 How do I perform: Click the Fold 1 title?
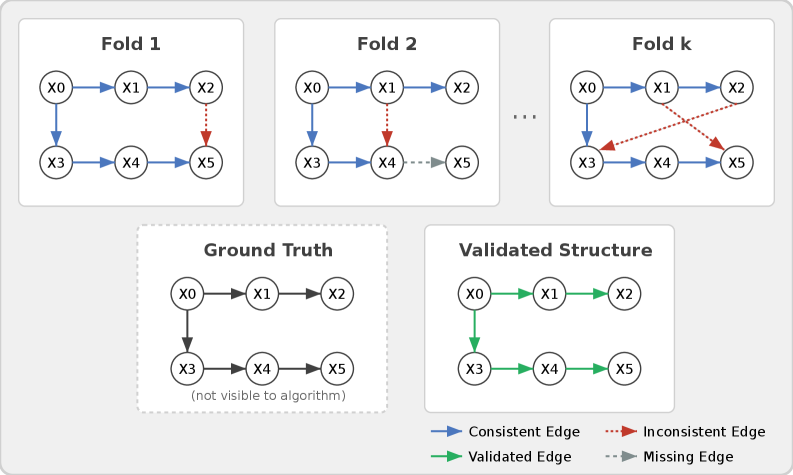point(131,44)
